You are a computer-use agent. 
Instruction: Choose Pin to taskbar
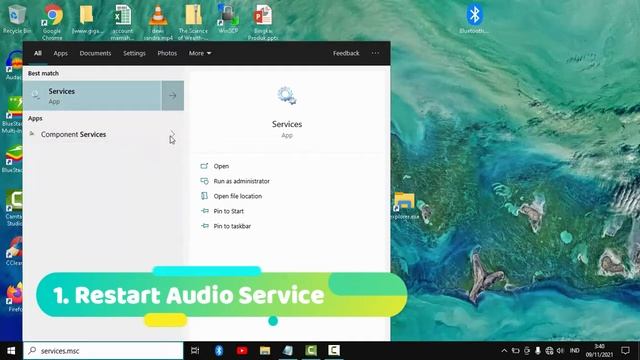click(x=232, y=226)
